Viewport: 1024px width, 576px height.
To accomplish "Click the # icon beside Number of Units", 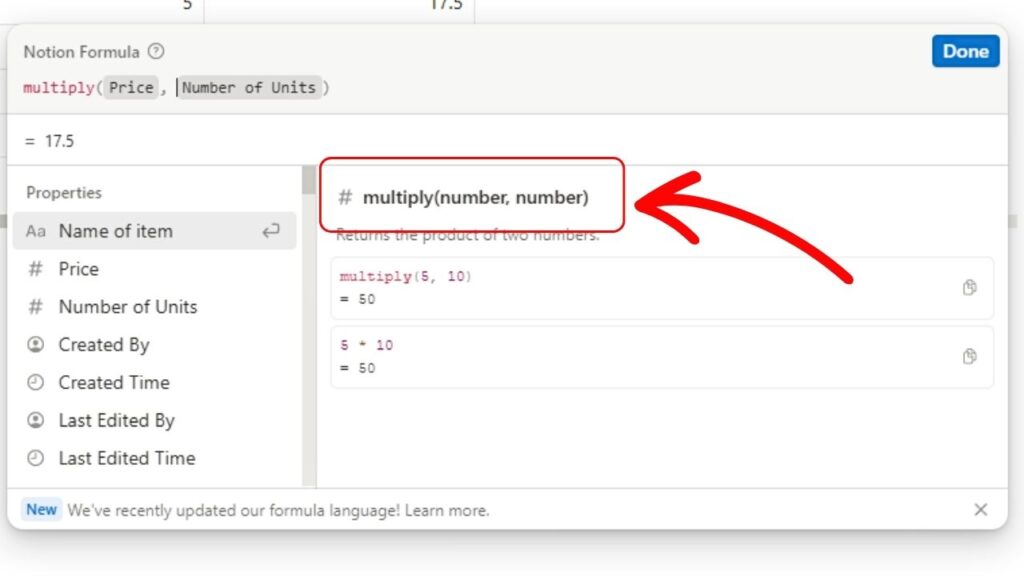I will click(x=36, y=306).
